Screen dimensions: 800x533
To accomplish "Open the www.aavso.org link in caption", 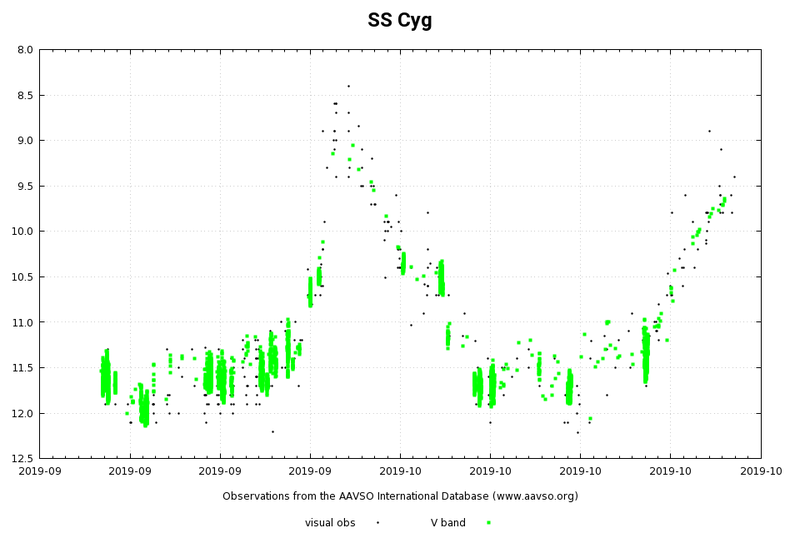I will pos(535,496).
